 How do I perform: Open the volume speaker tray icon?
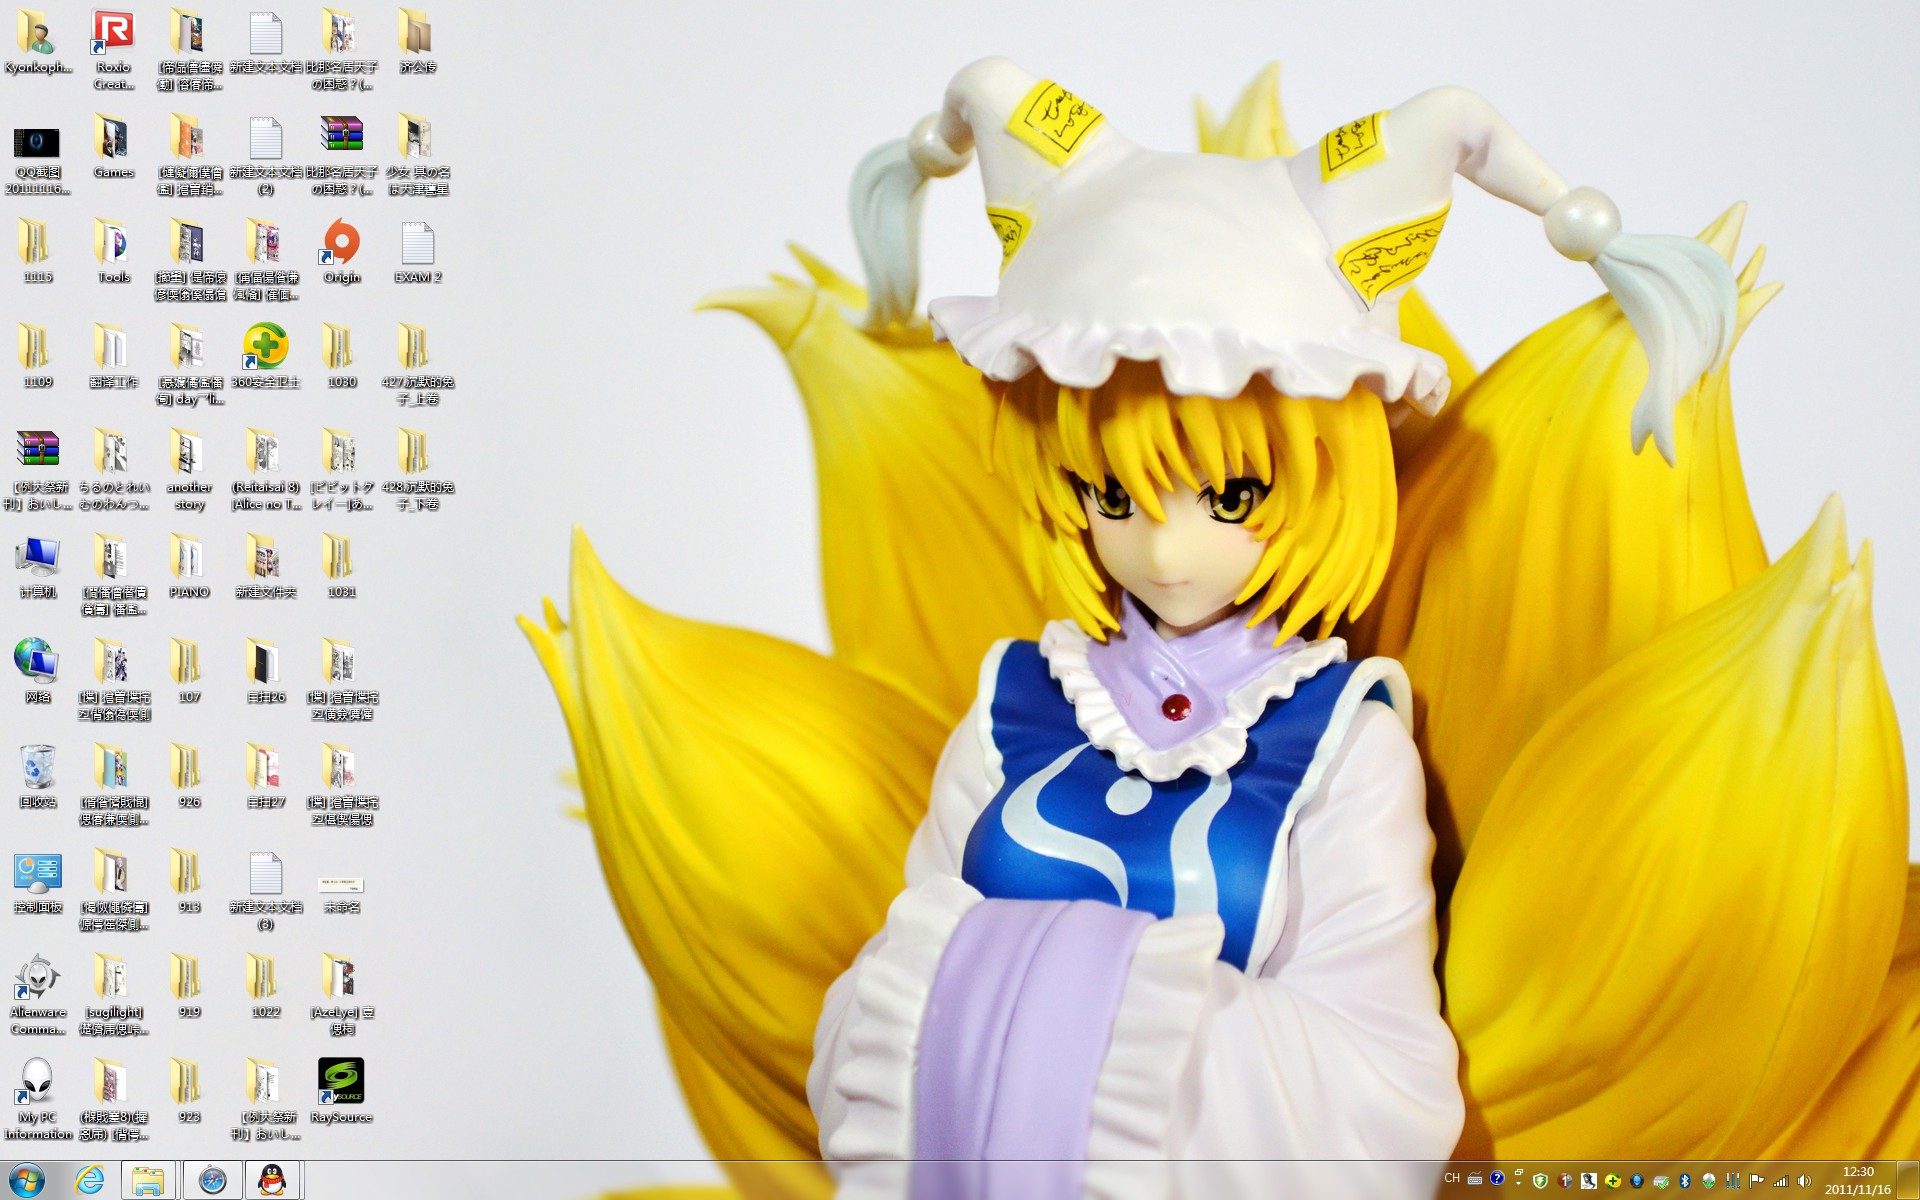(x=1804, y=1181)
